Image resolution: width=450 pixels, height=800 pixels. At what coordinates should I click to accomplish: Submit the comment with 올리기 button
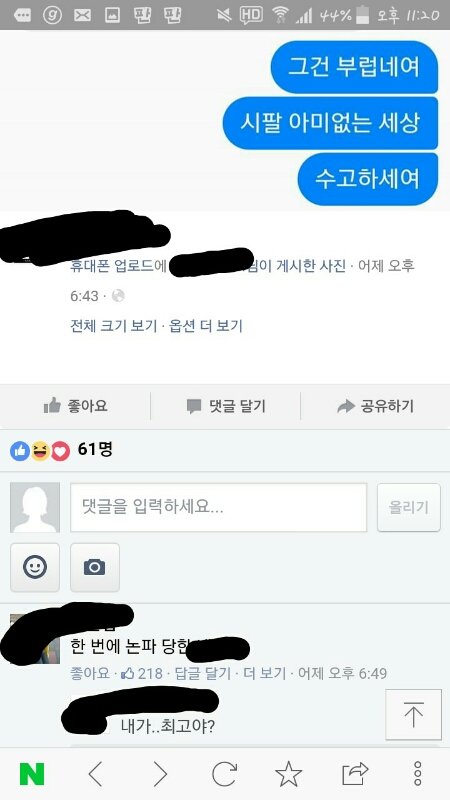tap(409, 507)
